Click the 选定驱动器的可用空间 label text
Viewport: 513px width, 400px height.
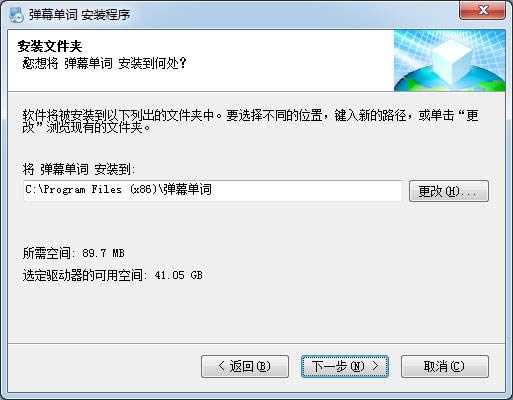click(x=83, y=275)
